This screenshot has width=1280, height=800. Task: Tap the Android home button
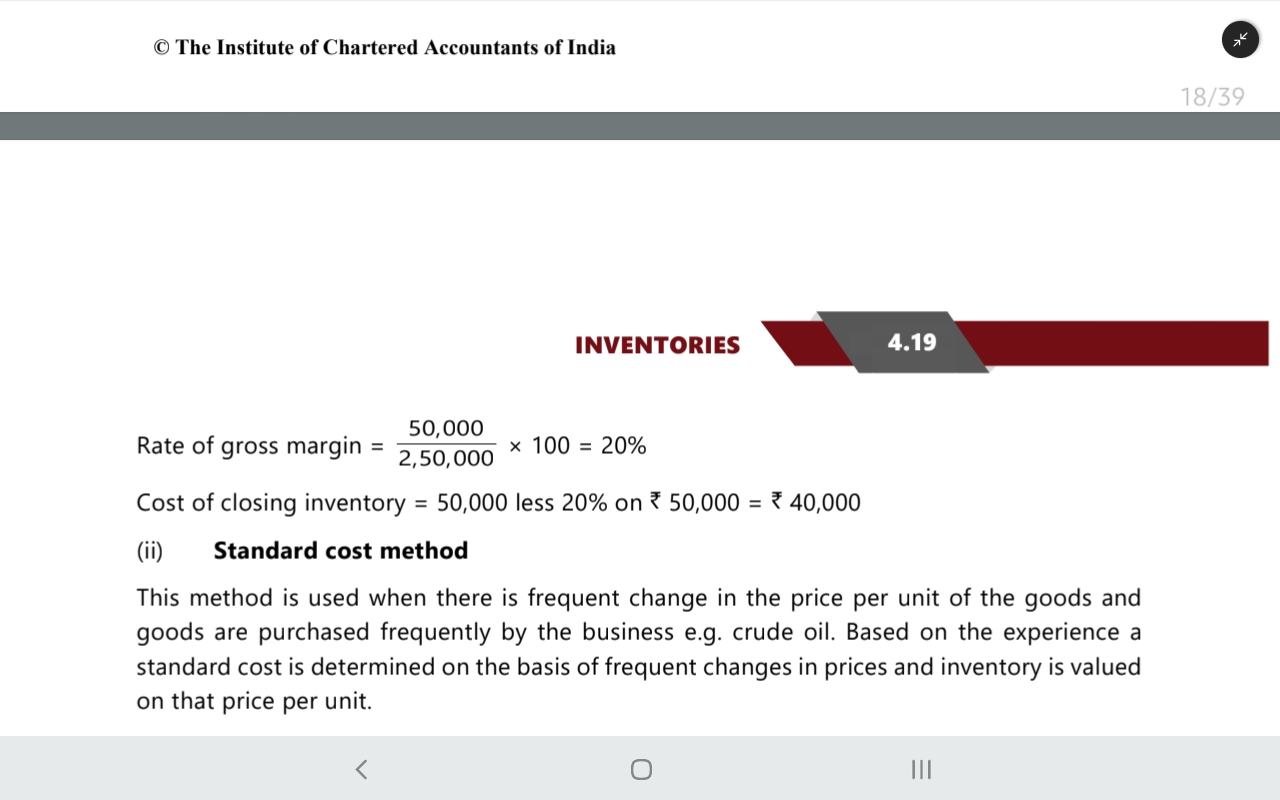[641, 769]
